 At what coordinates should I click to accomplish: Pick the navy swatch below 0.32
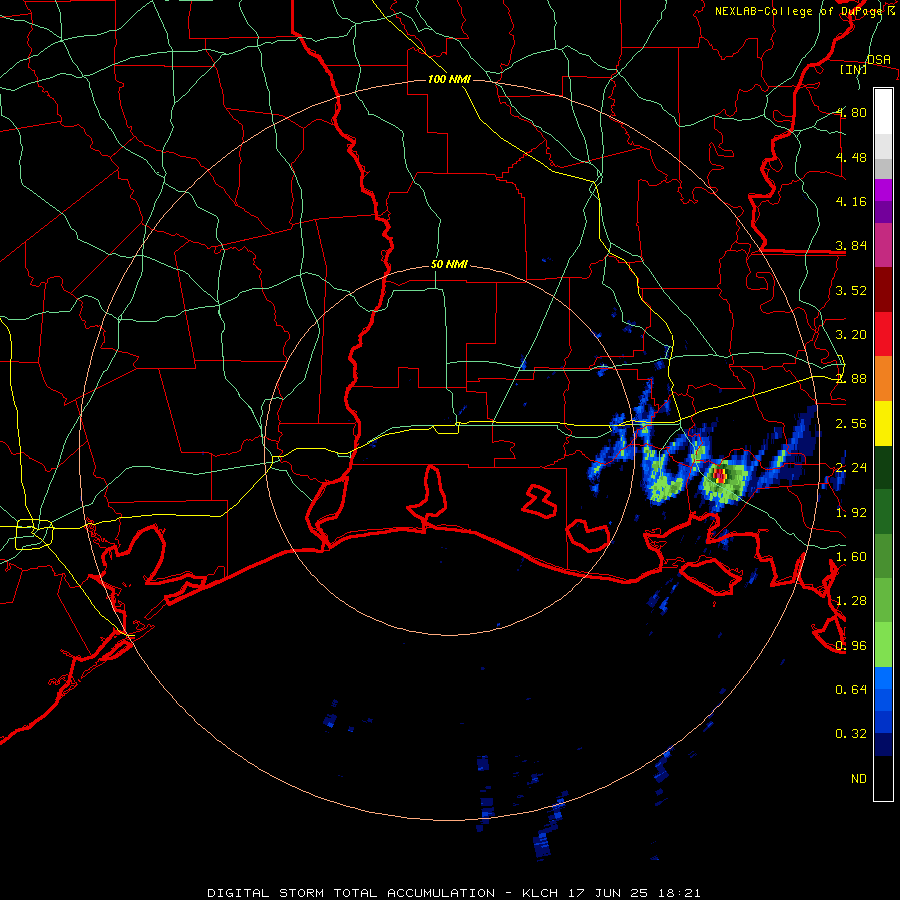click(x=883, y=744)
